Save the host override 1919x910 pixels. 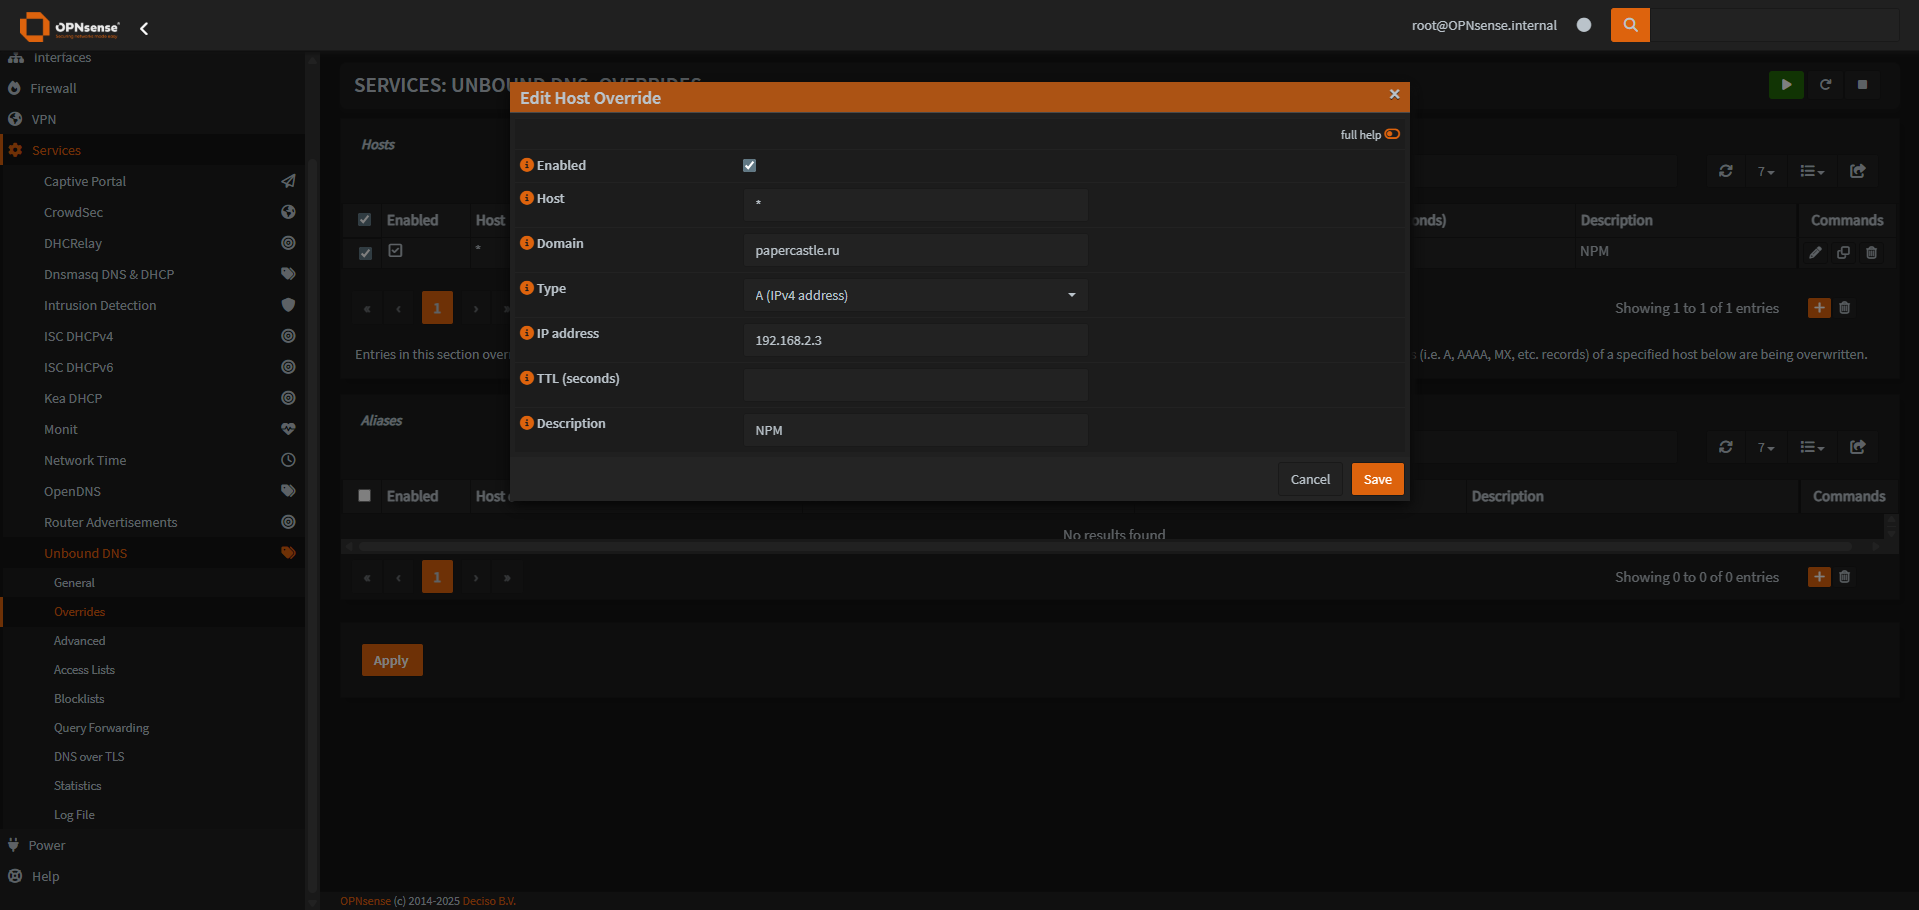coord(1377,479)
